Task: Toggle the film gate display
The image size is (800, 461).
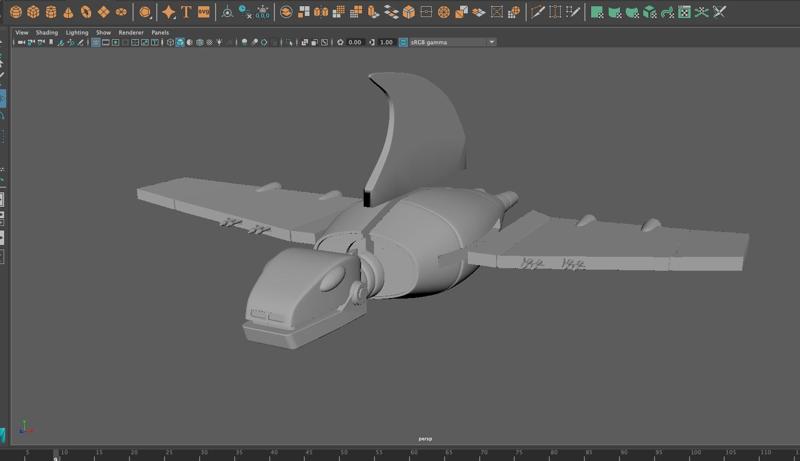Action: pyautogui.click(x=106, y=42)
